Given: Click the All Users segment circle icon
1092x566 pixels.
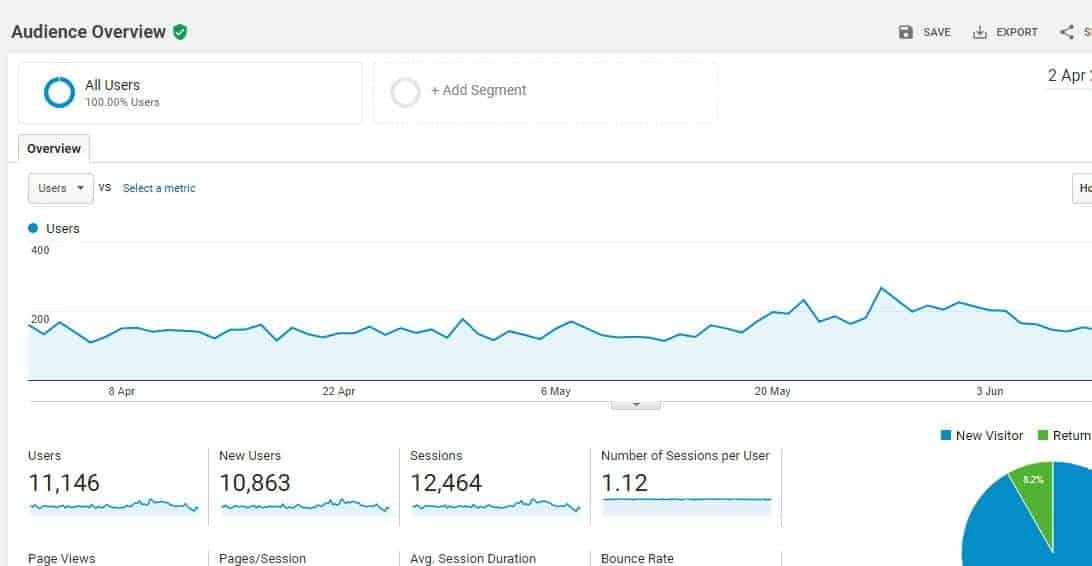Looking at the screenshot, I should coord(59,92).
